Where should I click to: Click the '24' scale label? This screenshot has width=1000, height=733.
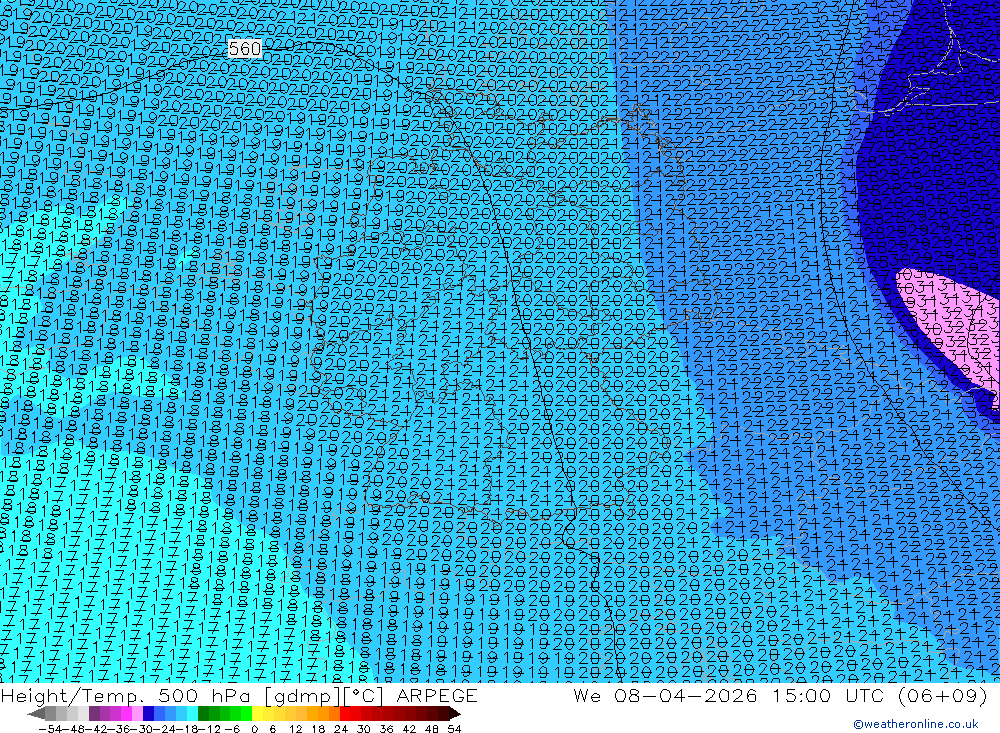coord(341,729)
